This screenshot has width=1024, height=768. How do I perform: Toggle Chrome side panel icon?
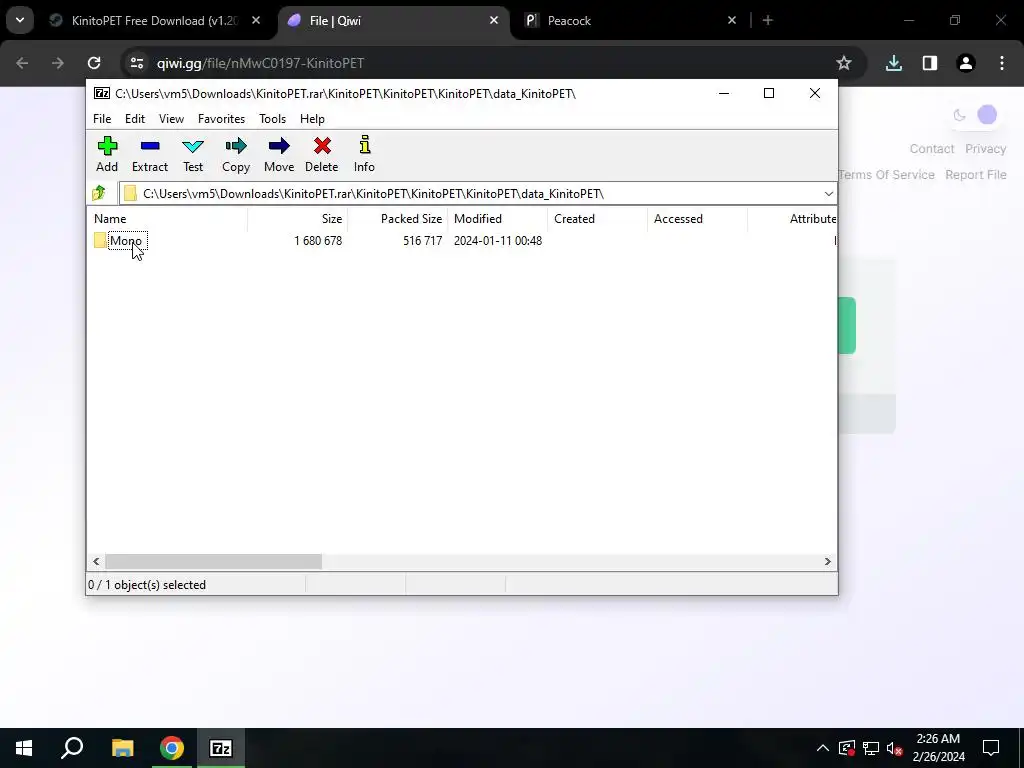[x=930, y=63]
